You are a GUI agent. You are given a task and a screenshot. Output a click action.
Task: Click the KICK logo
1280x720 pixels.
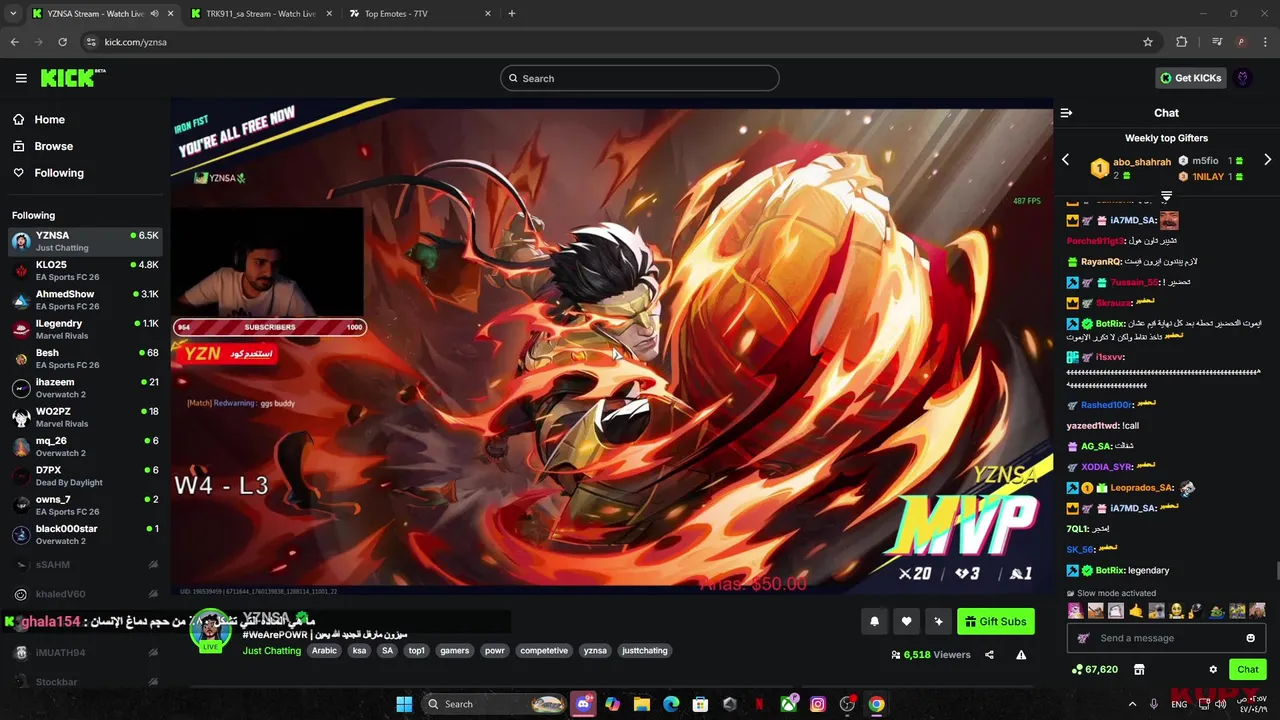point(73,78)
